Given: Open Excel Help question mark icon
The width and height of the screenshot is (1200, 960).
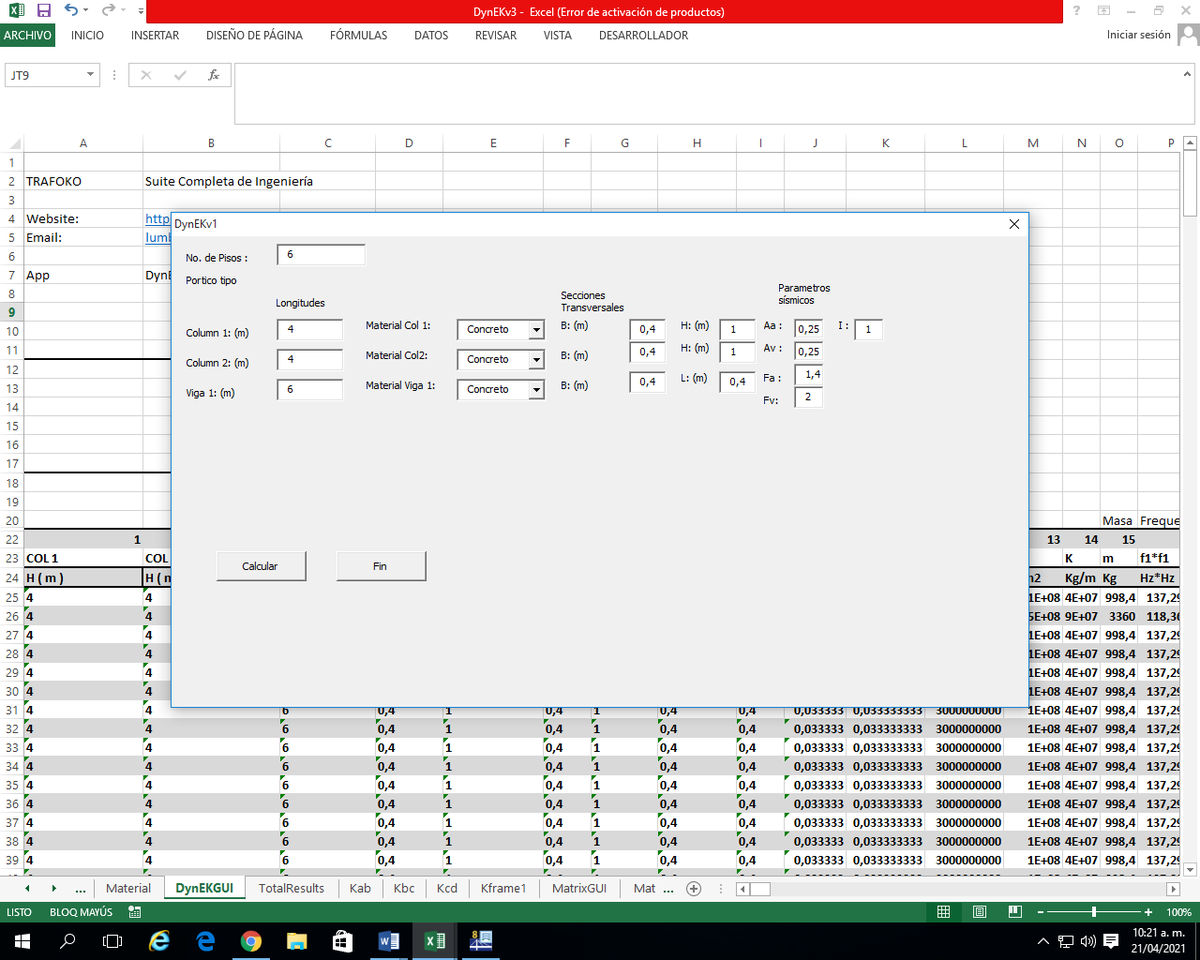Looking at the screenshot, I should pos(1076,11).
